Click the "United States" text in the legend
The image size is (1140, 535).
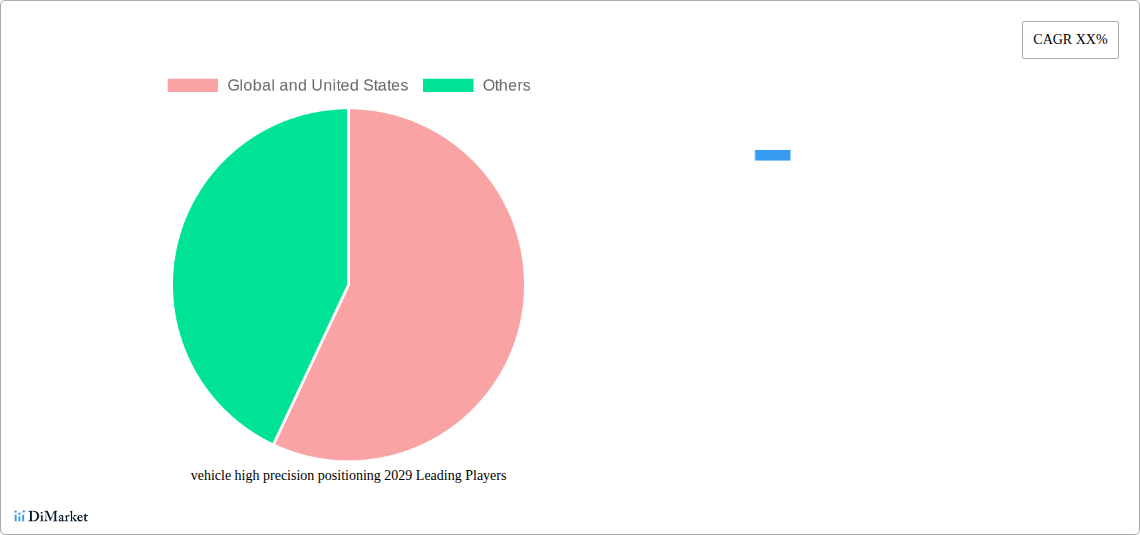point(360,85)
